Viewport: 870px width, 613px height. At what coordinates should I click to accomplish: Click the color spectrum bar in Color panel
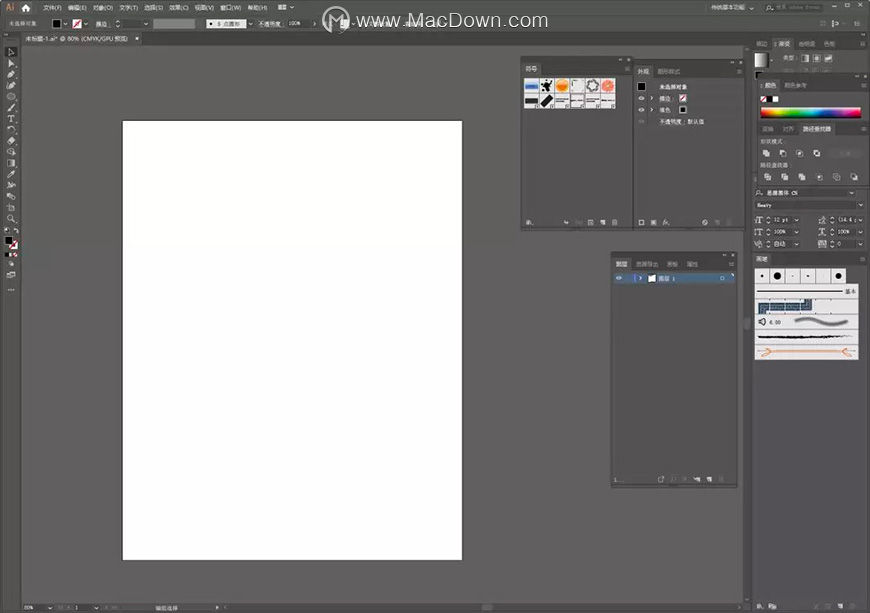(811, 113)
